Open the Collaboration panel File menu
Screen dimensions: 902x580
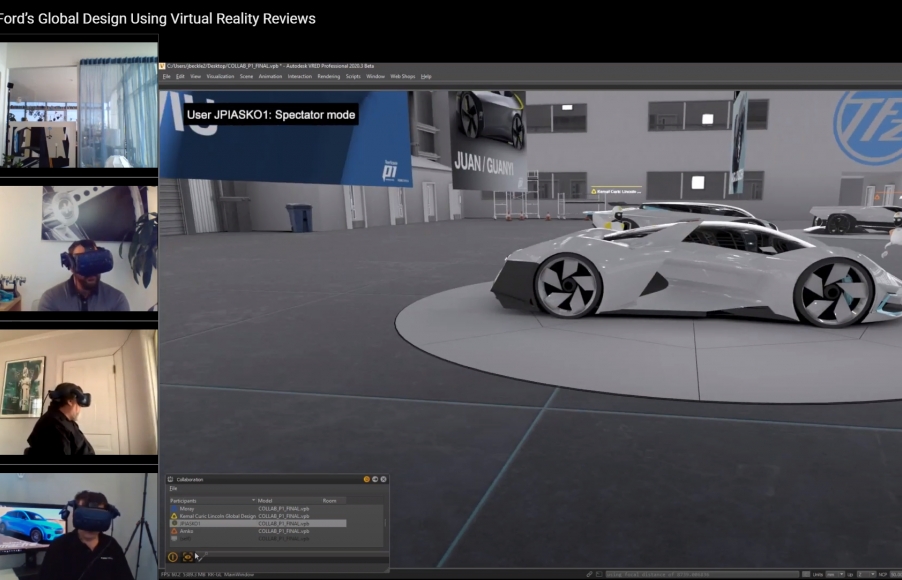173,489
